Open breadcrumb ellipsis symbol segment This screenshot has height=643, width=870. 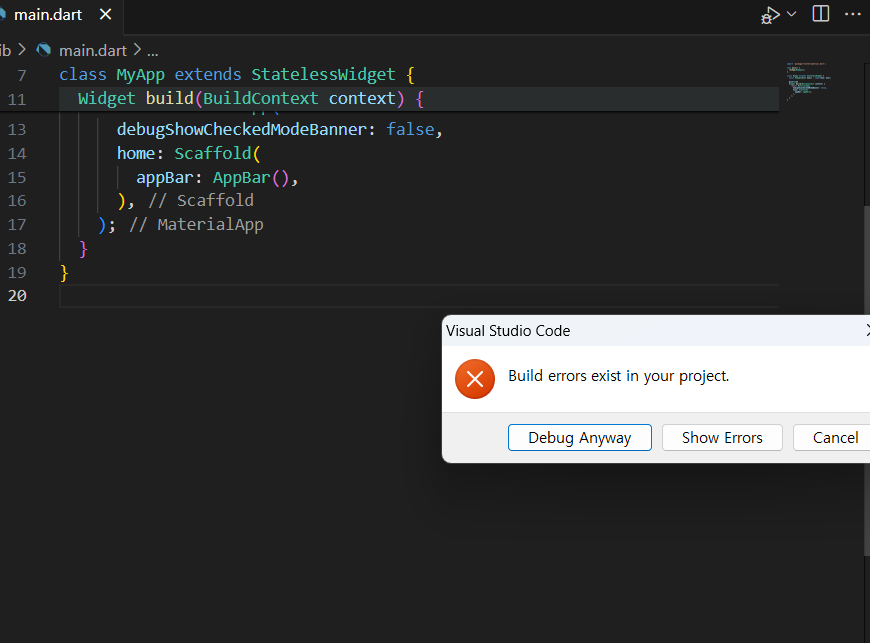pyautogui.click(x=153, y=52)
